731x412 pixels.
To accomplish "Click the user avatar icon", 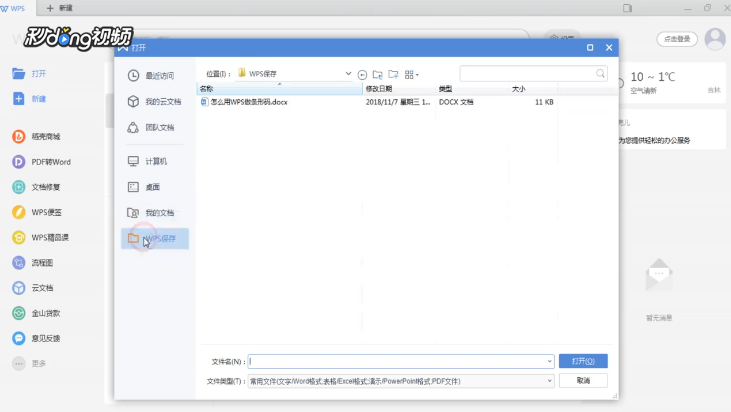I will [715, 39].
